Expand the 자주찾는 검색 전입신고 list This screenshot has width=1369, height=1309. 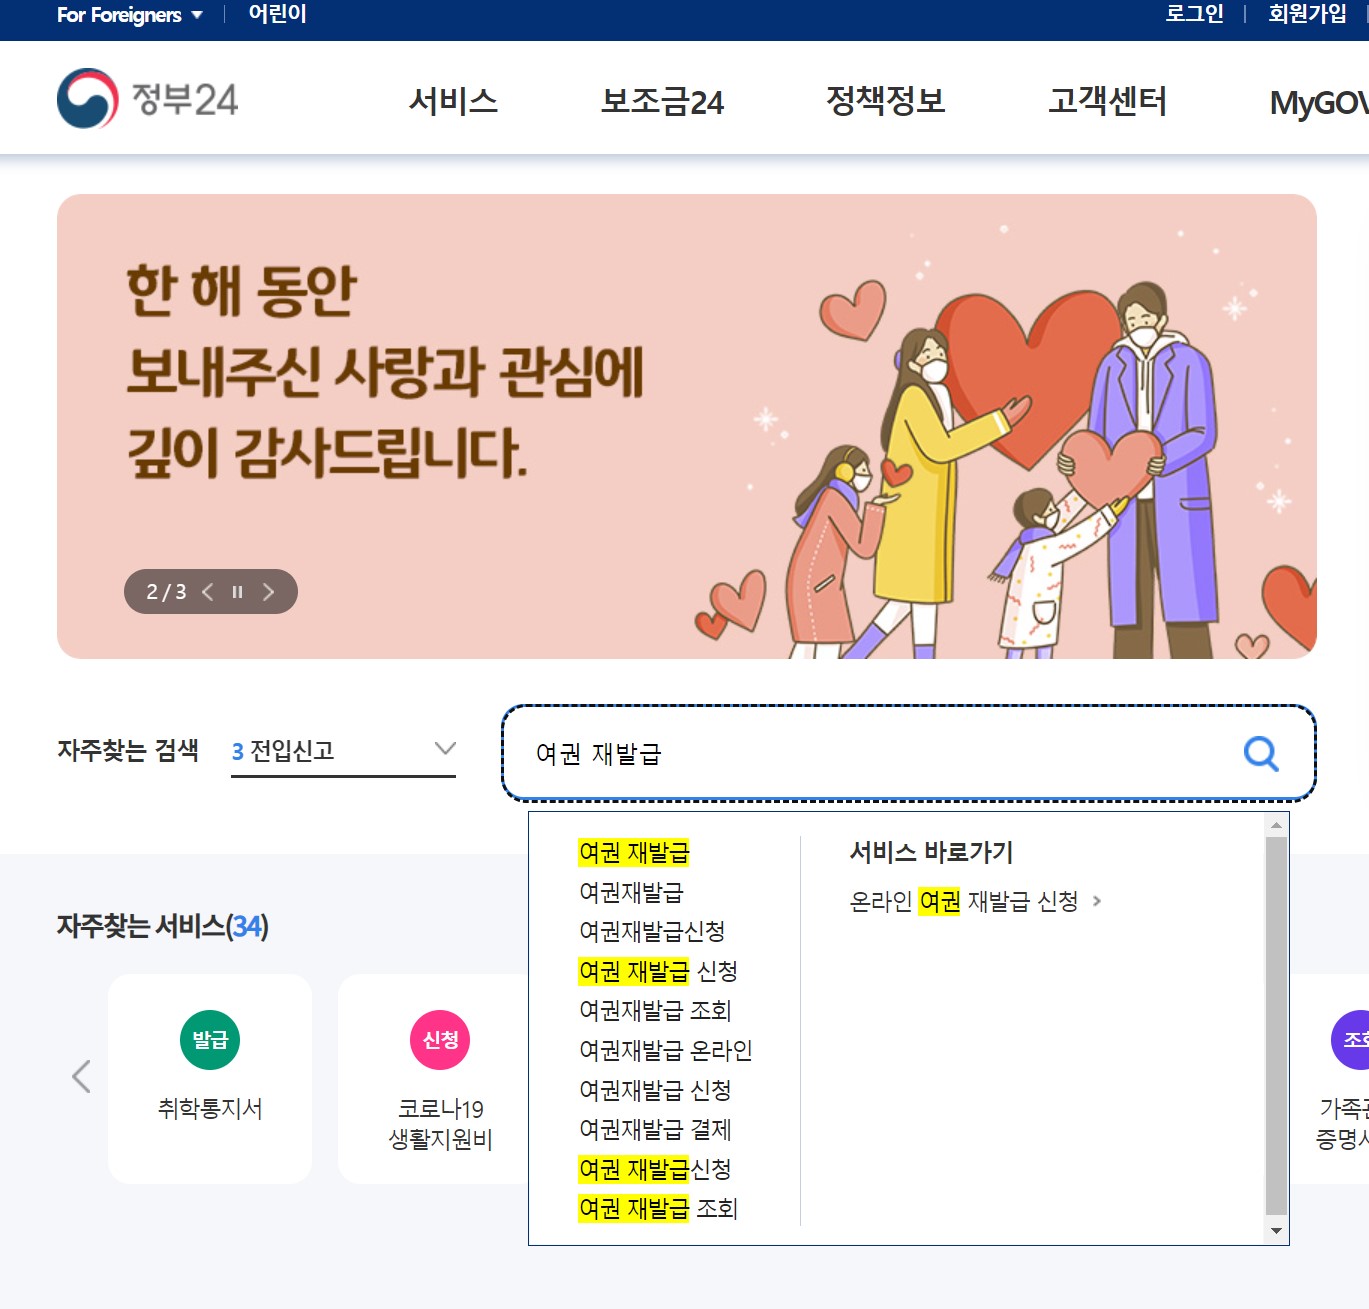click(x=343, y=750)
